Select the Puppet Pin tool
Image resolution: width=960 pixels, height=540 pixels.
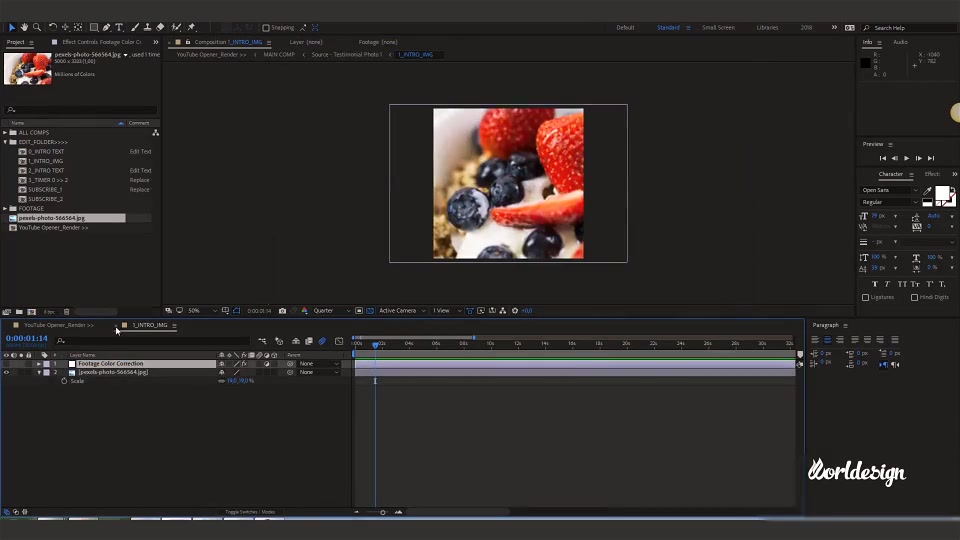191,28
